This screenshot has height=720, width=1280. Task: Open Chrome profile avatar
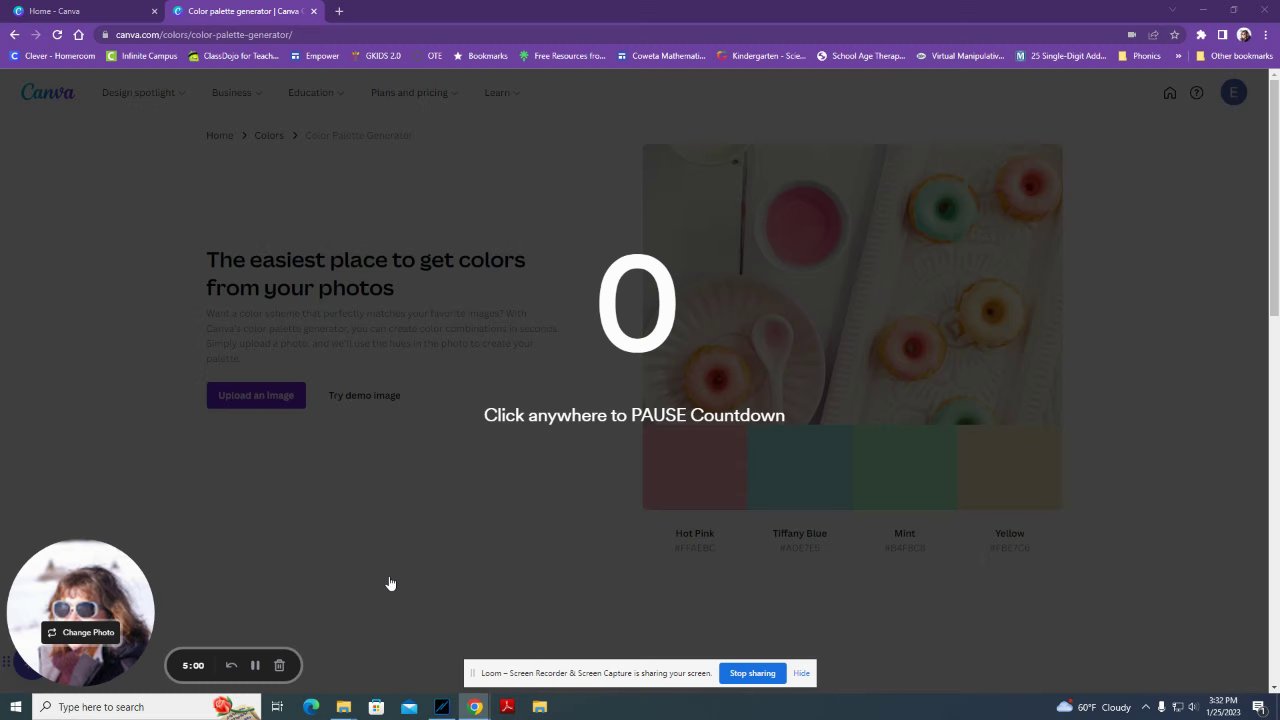click(1244, 34)
